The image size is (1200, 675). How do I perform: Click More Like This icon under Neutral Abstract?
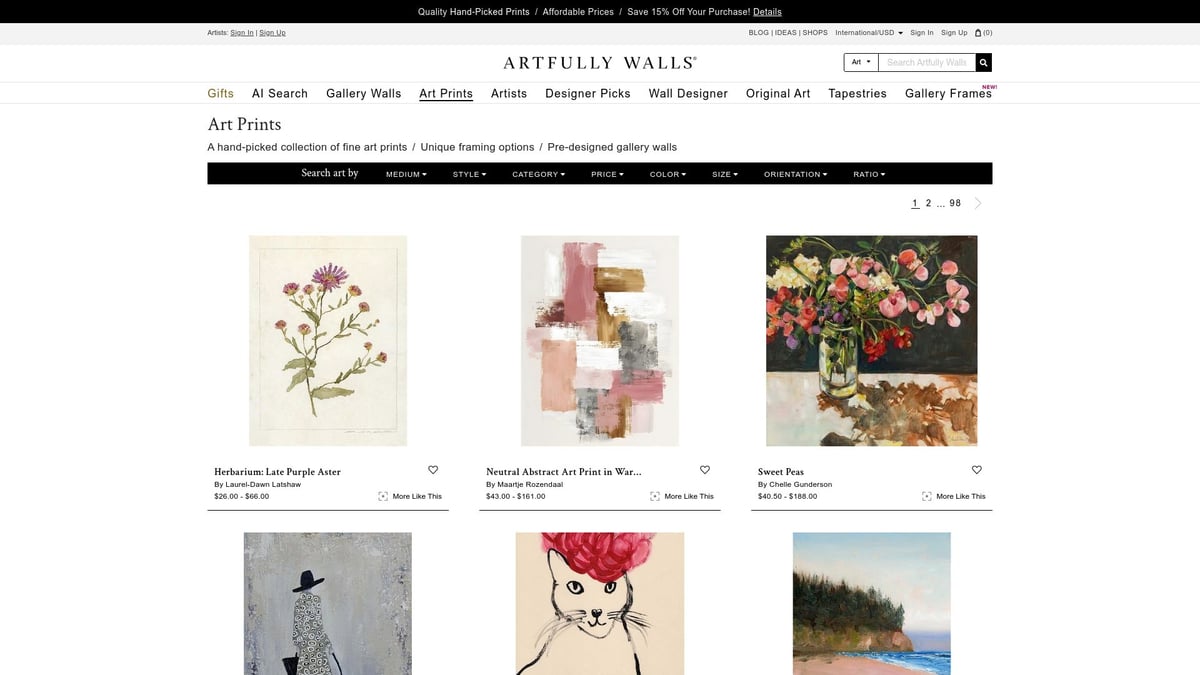click(x=655, y=496)
